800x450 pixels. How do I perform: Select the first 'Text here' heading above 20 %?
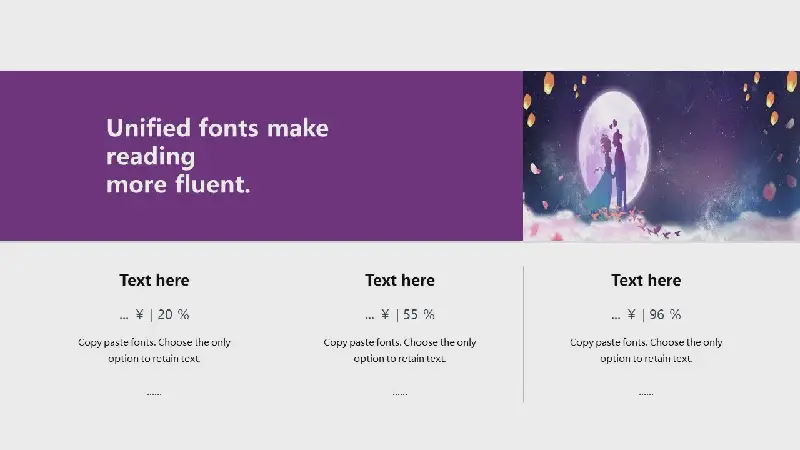pyautogui.click(x=154, y=280)
